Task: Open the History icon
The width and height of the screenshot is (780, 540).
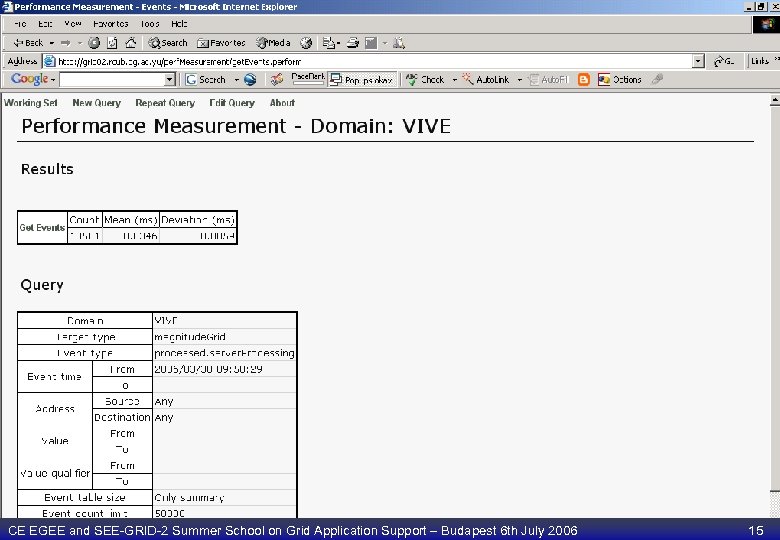Action: (306, 43)
